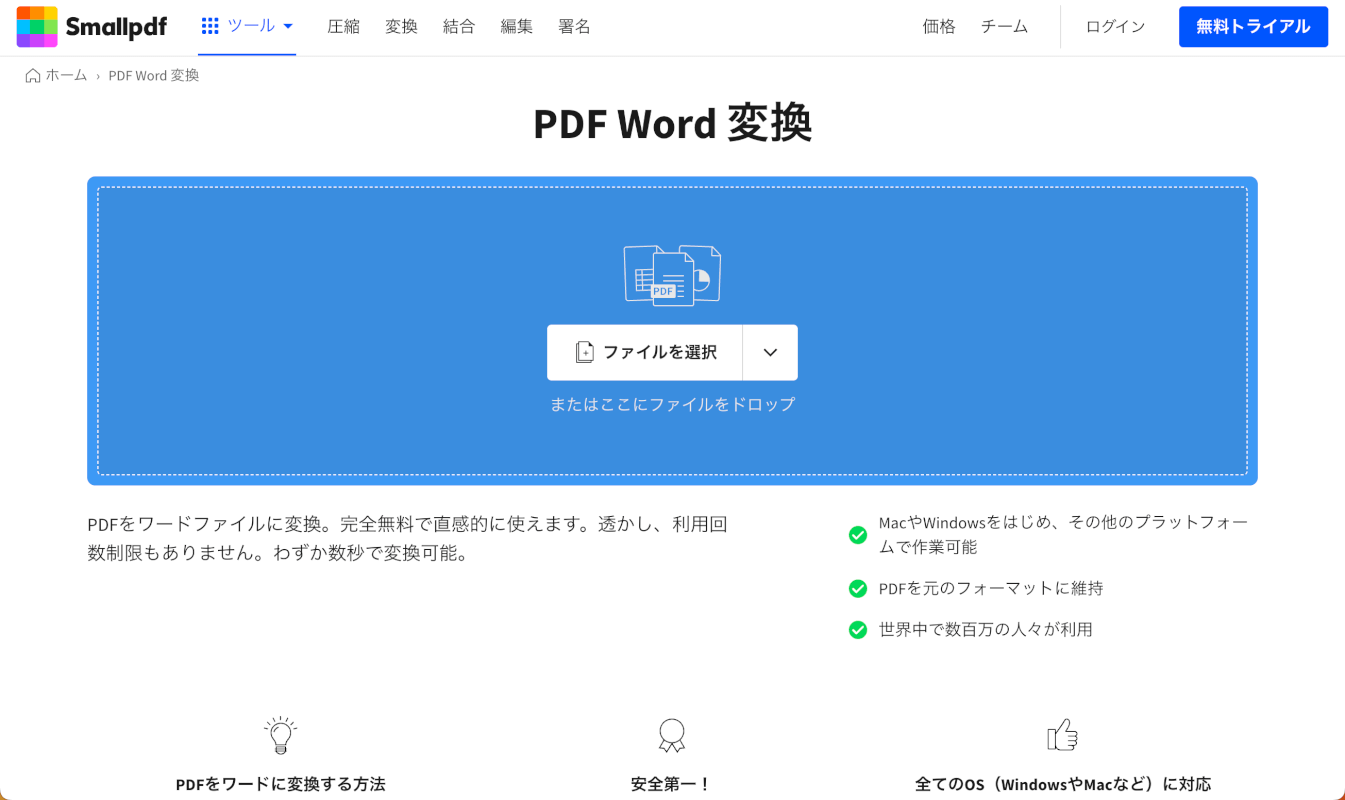Open the 変換 menu item
Image resolution: width=1345 pixels, height=800 pixels.
click(x=401, y=27)
